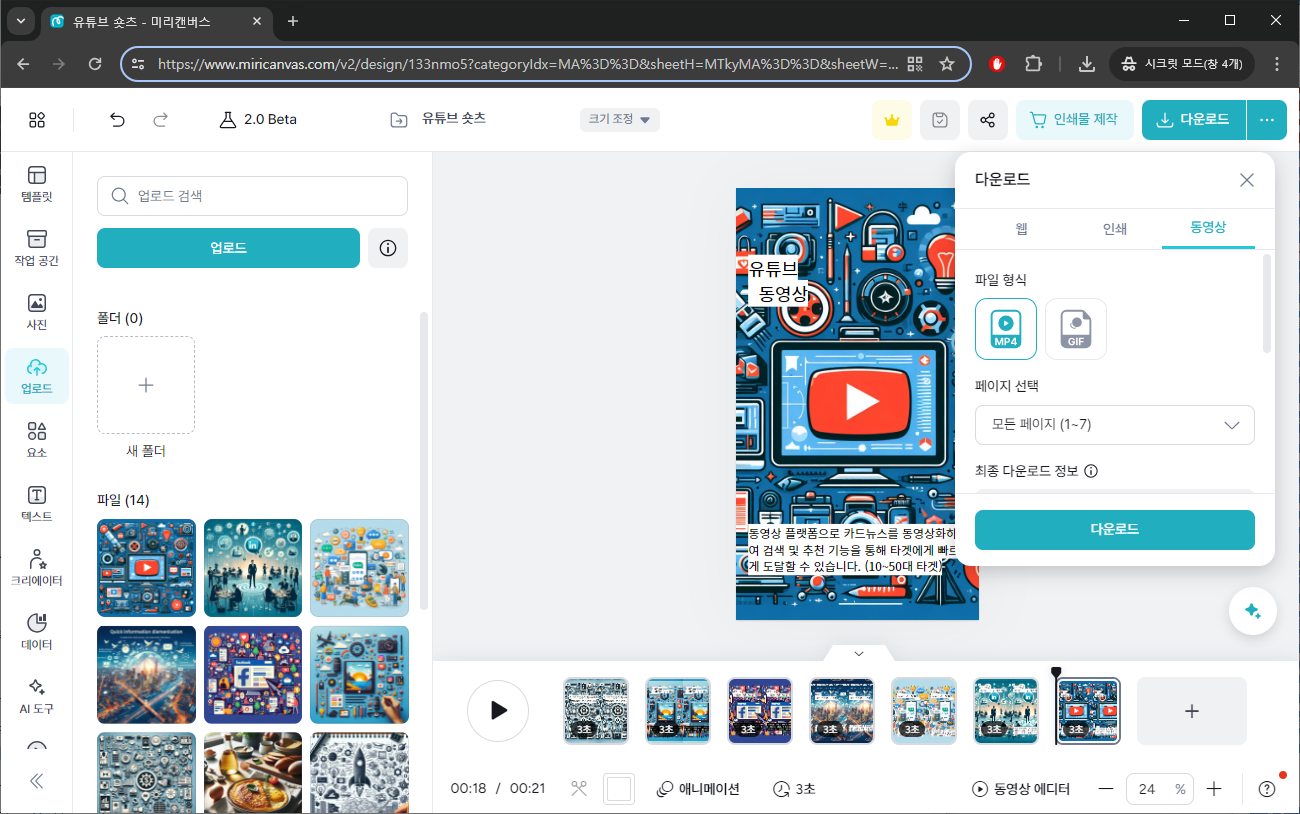Select the YouTube-themed uploaded image thumbnail

(x=146, y=568)
